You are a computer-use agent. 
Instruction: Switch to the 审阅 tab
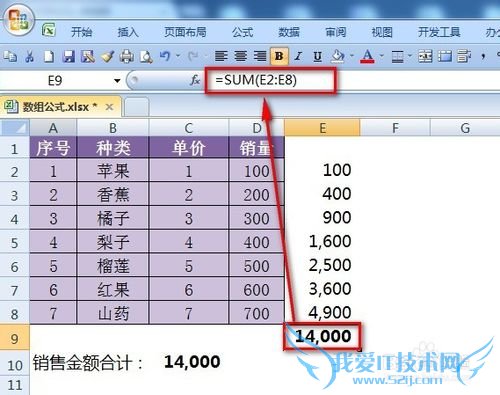[x=336, y=32]
